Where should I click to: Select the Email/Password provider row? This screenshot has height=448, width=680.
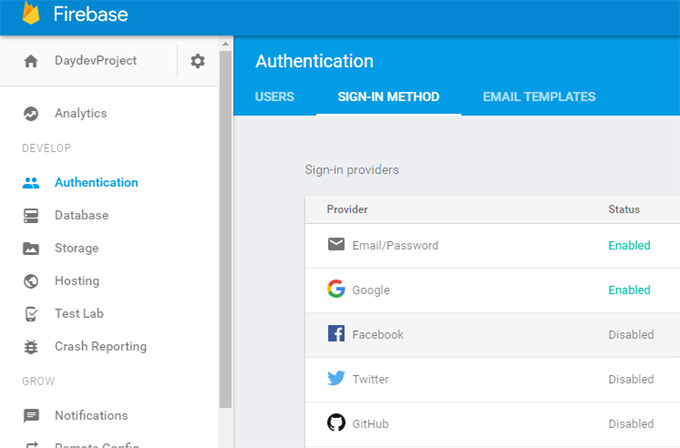tap(492, 246)
